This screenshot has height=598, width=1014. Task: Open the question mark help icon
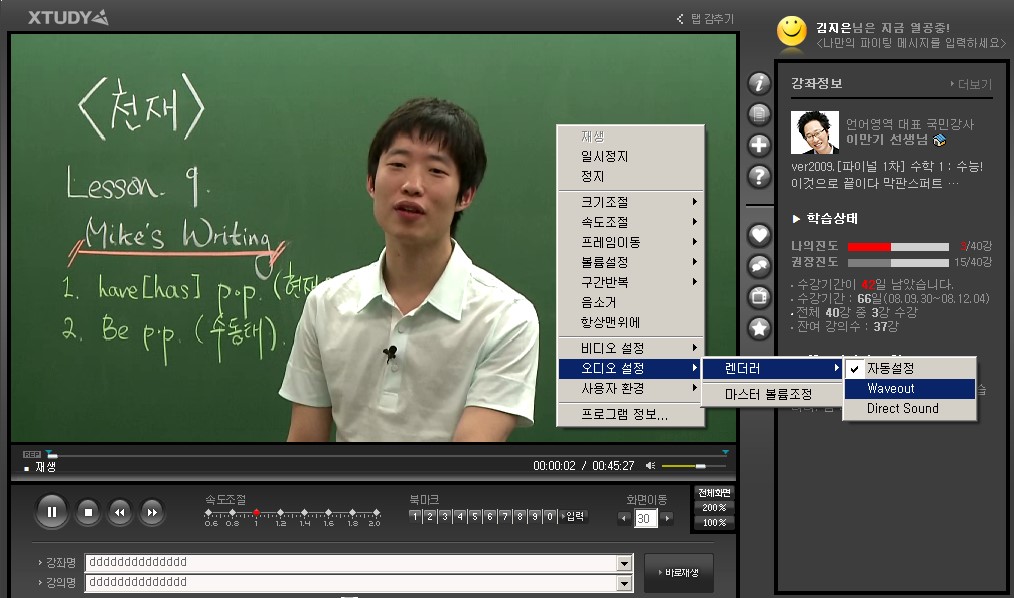(x=759, y=177)
